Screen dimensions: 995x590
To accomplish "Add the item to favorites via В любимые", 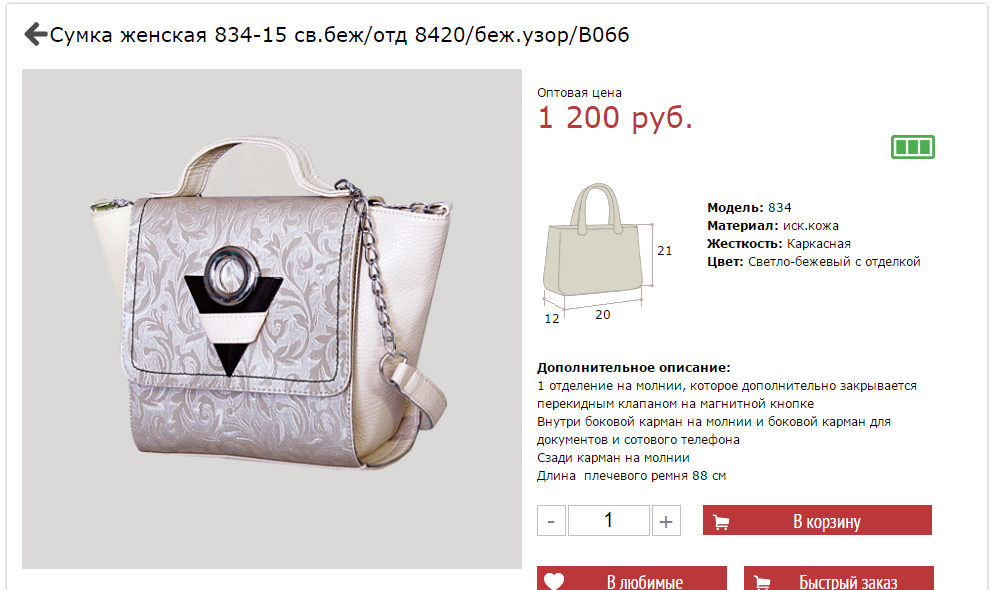I will click(632, 578).
